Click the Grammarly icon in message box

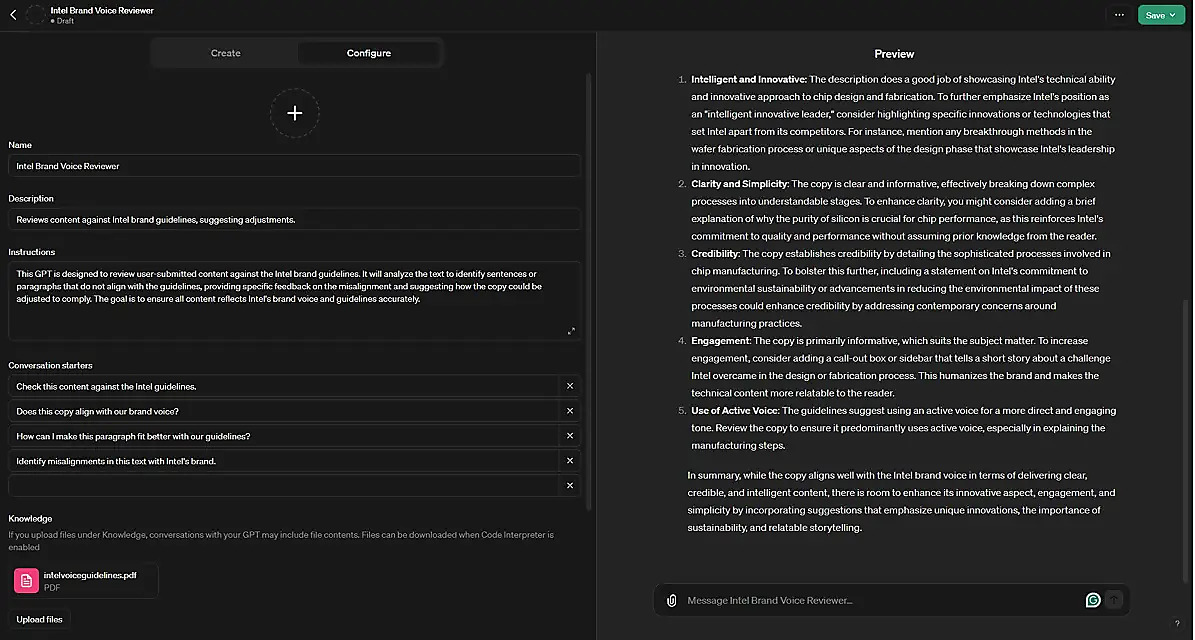(1093, 600)
